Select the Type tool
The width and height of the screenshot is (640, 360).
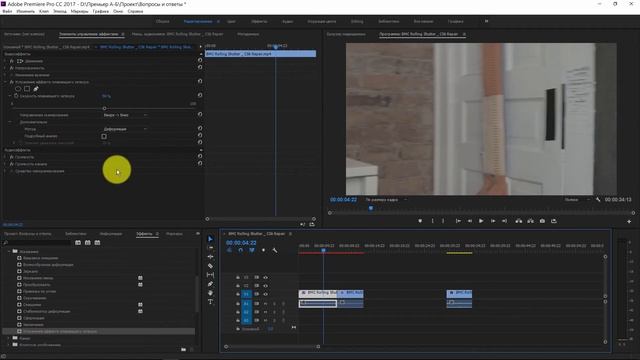coord(210,302)
